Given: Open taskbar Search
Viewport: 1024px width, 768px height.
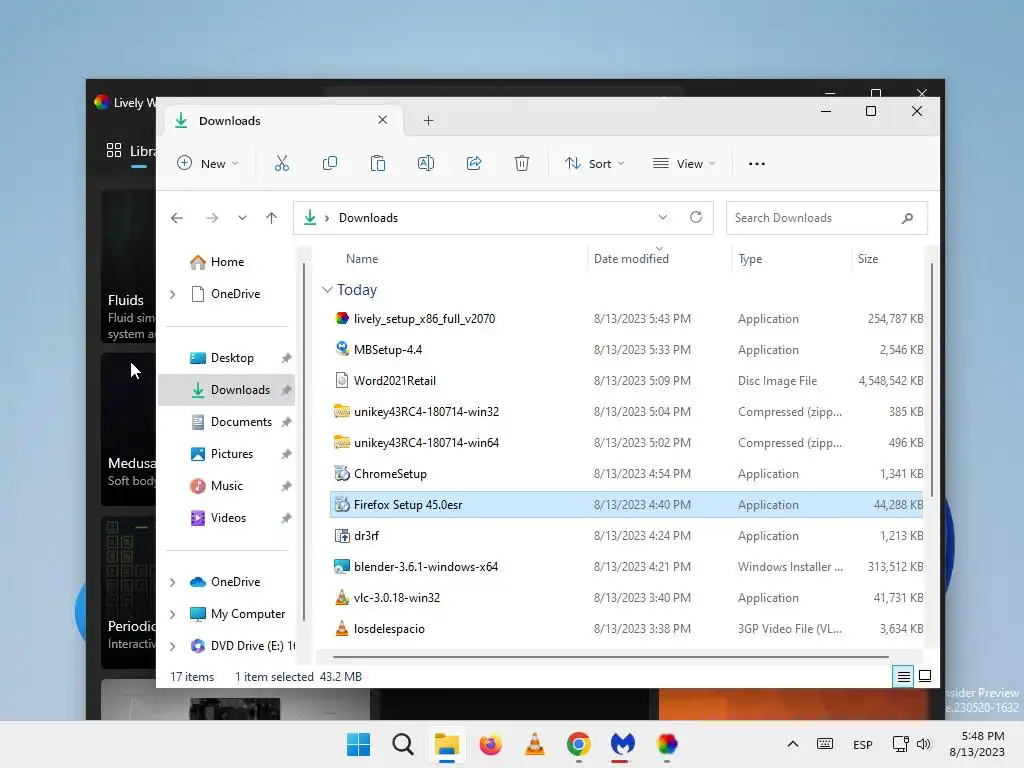Looking at the screenshot, I should point(403,744).
